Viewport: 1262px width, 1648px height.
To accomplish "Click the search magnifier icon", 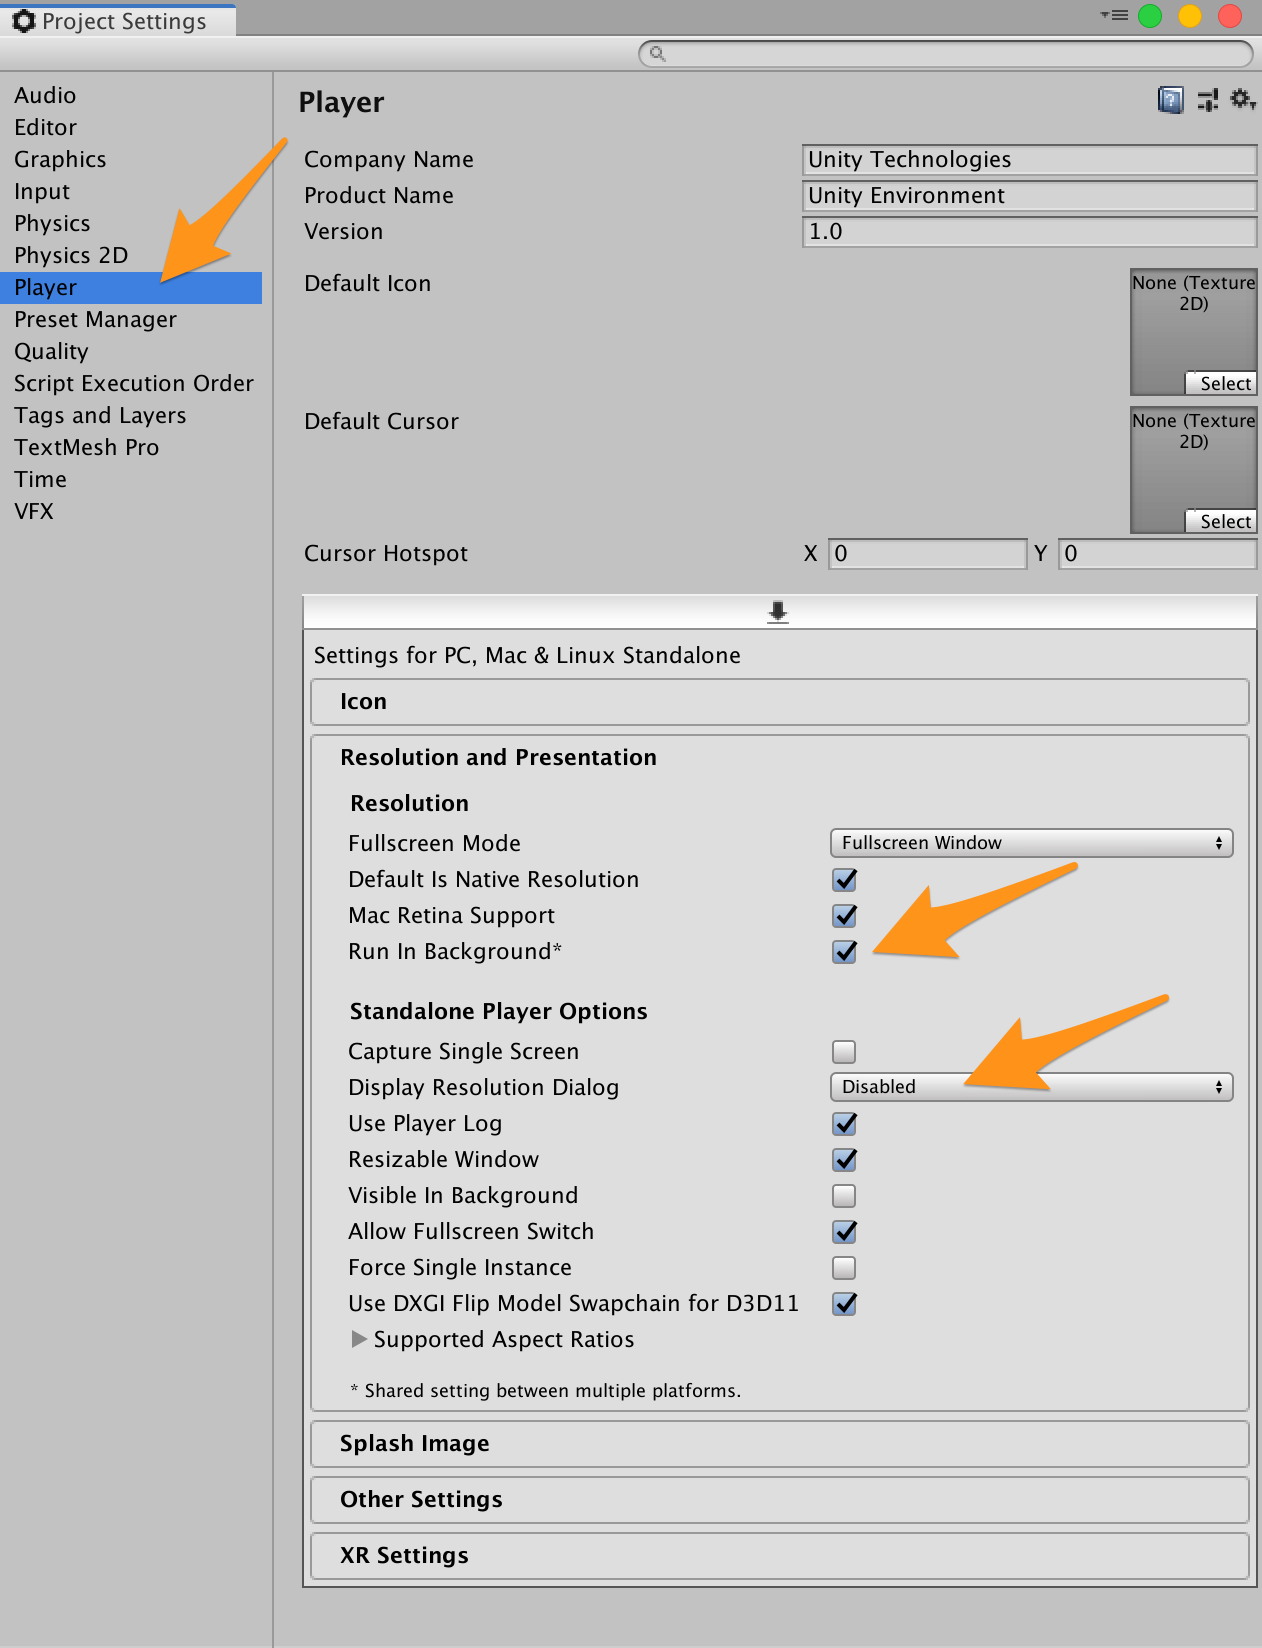I will click(x=657, y=53).
